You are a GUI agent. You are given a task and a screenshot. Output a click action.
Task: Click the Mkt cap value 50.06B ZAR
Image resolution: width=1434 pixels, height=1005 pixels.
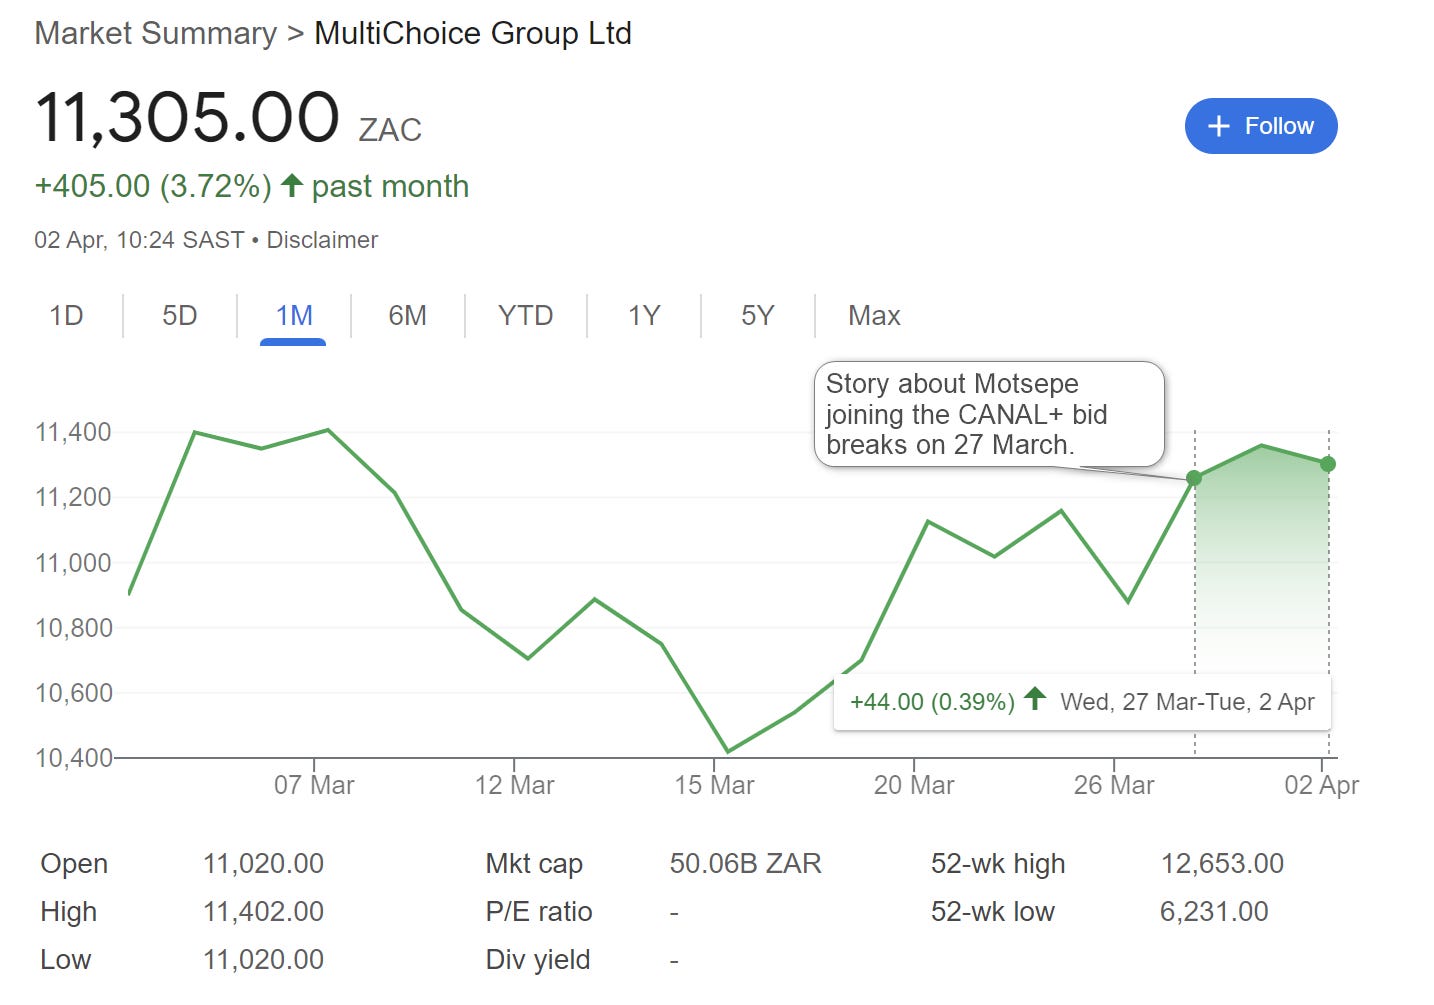[745, 864]
